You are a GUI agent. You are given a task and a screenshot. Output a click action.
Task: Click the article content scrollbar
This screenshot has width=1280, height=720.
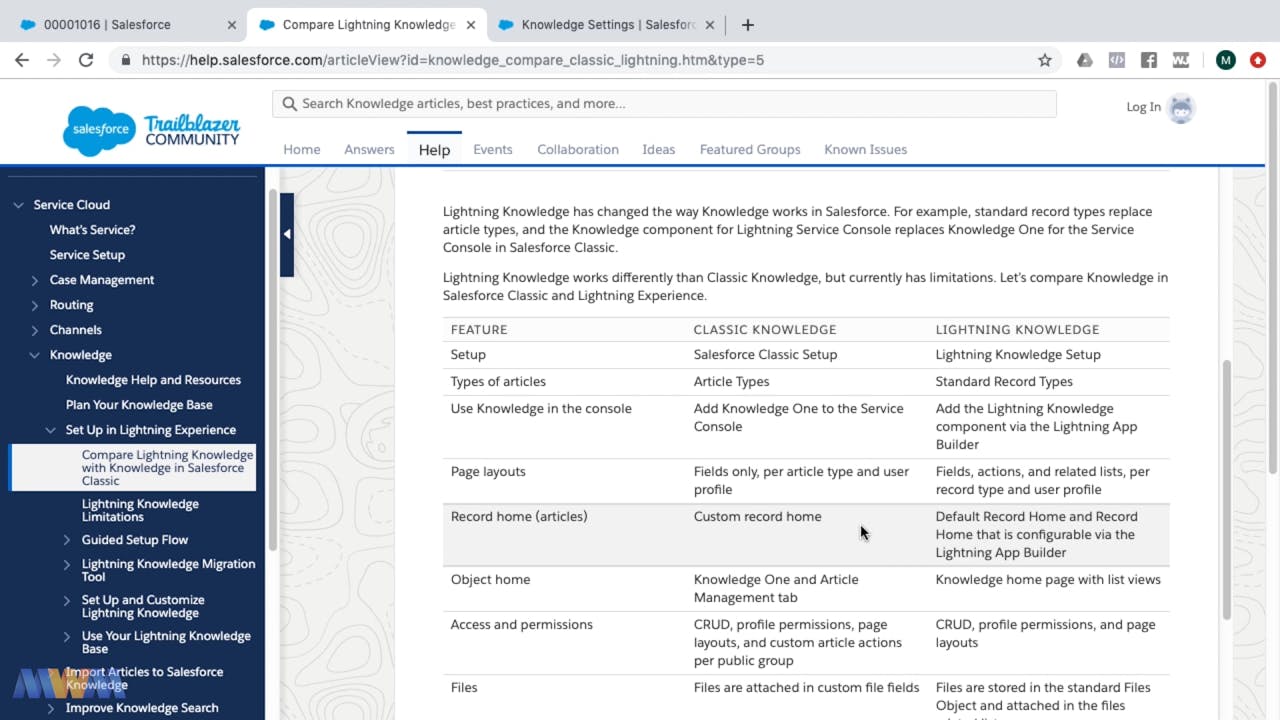(x=1226, y=489)
